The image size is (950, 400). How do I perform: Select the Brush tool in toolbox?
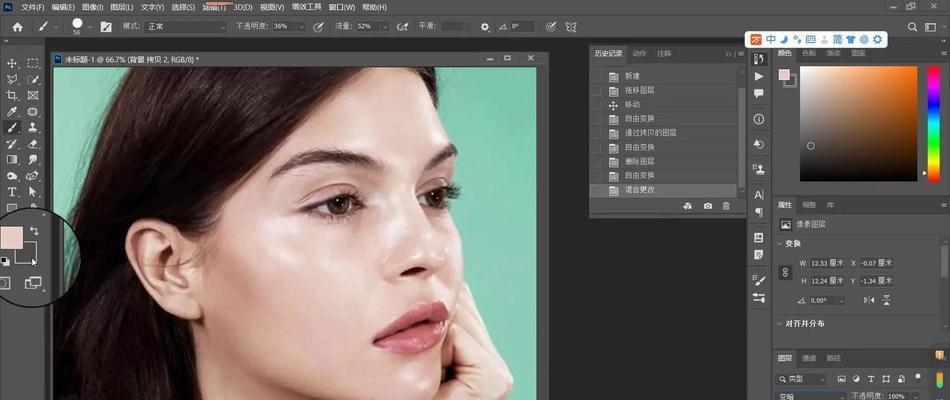[x=12, y=128]
